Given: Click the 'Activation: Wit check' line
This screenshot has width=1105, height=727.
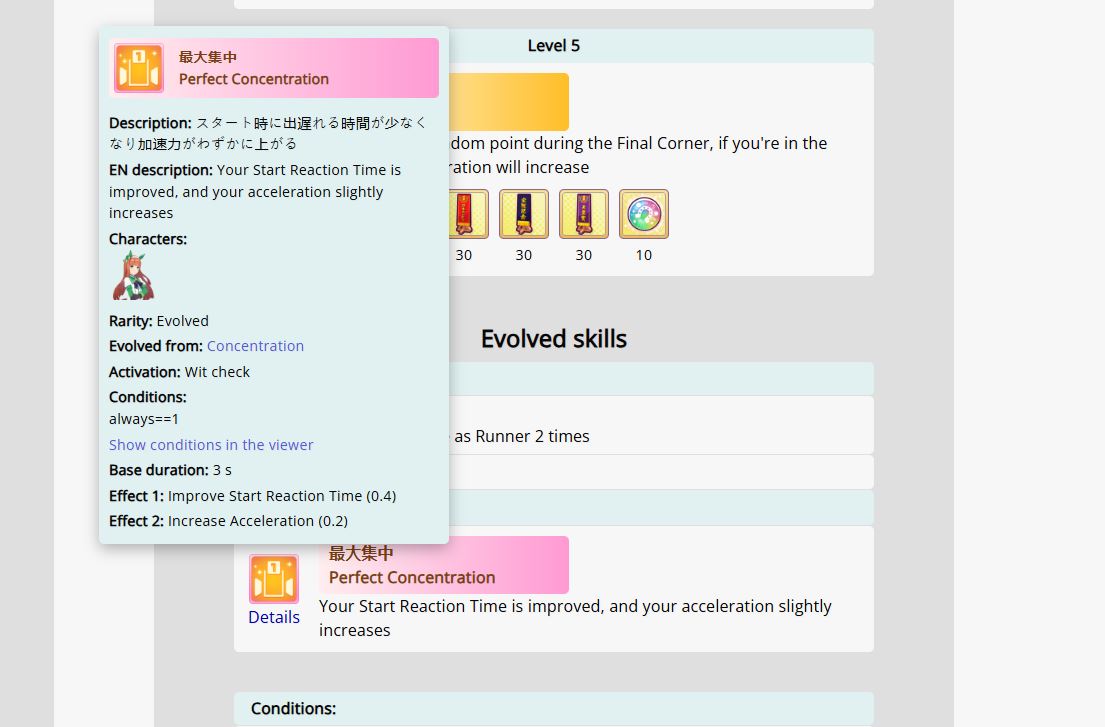Looking at the screenshot, I should pos(179,372).
